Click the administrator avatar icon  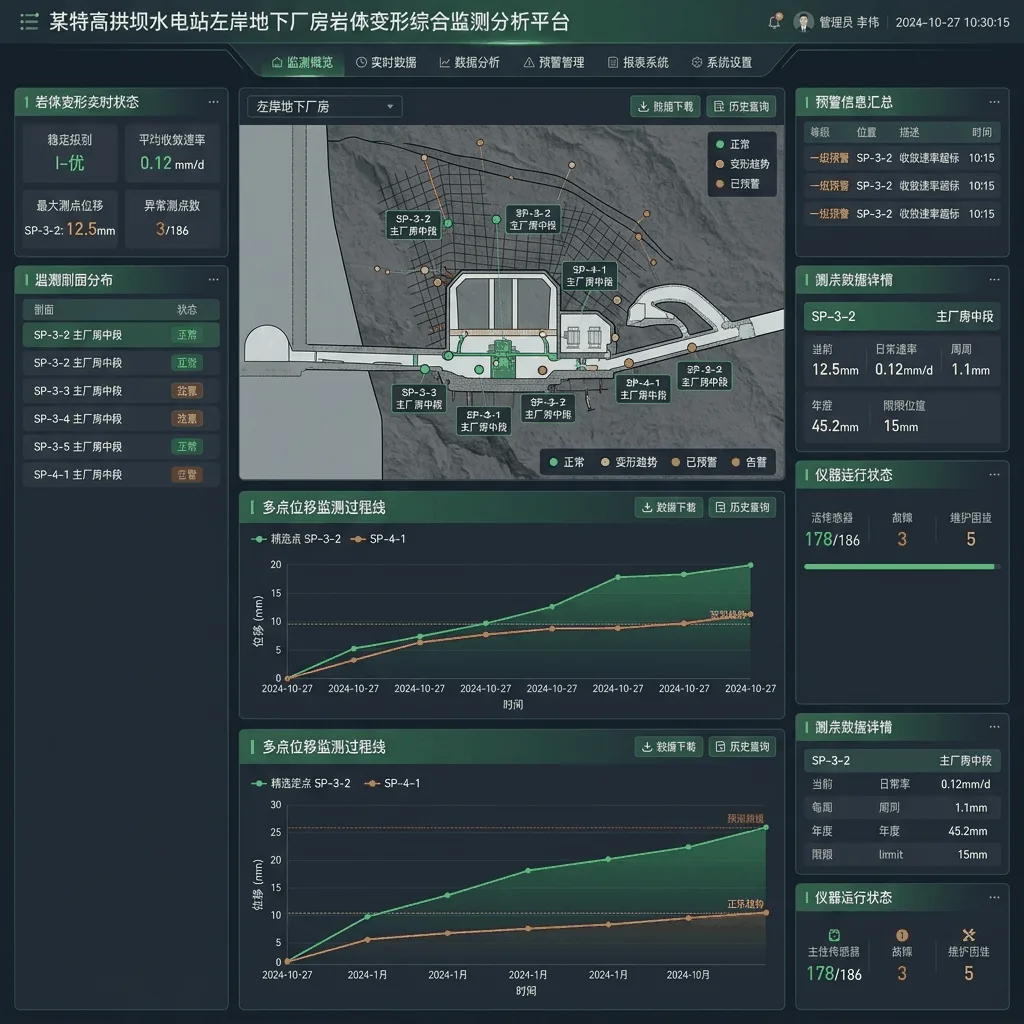tap(803, 22)
